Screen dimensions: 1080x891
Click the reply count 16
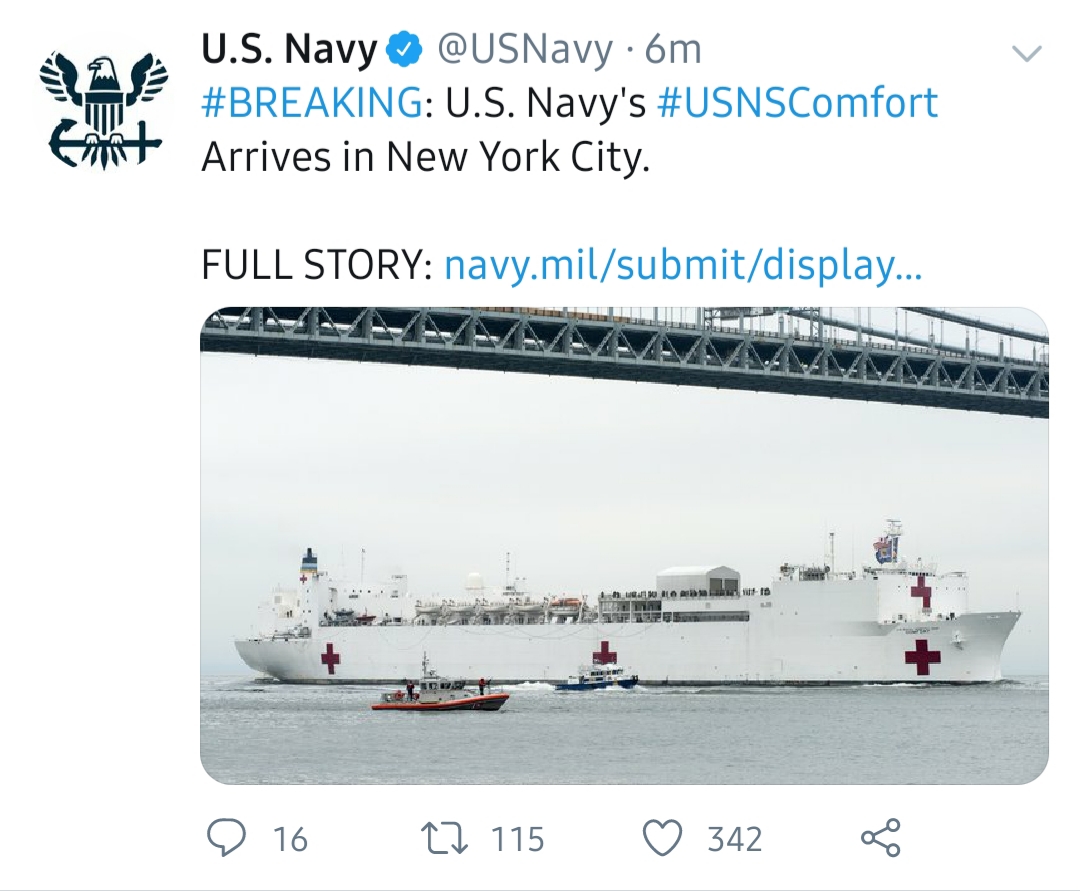(x=290, y=839)
